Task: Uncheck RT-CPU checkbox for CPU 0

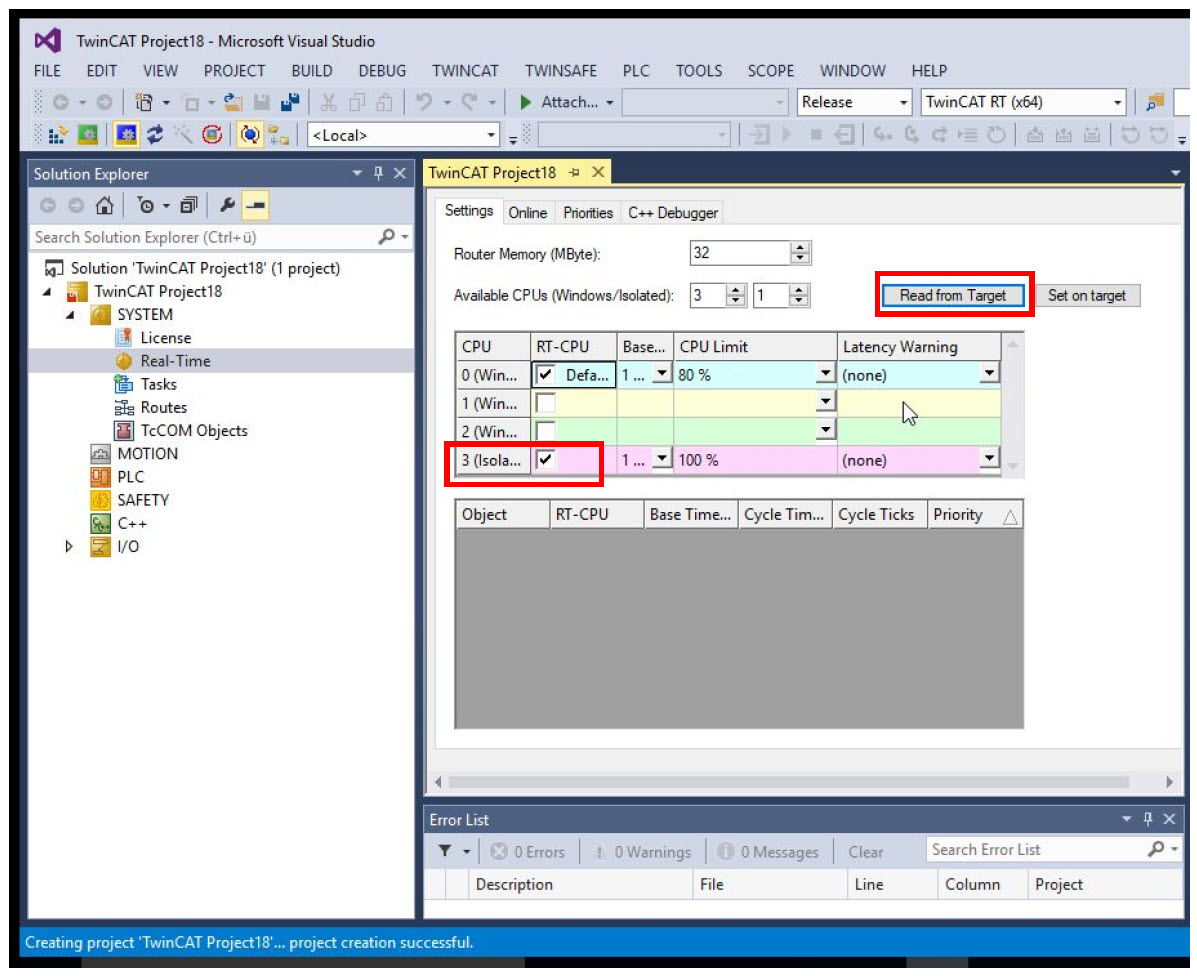Action: pyautogui.click(x=545, y=375)
